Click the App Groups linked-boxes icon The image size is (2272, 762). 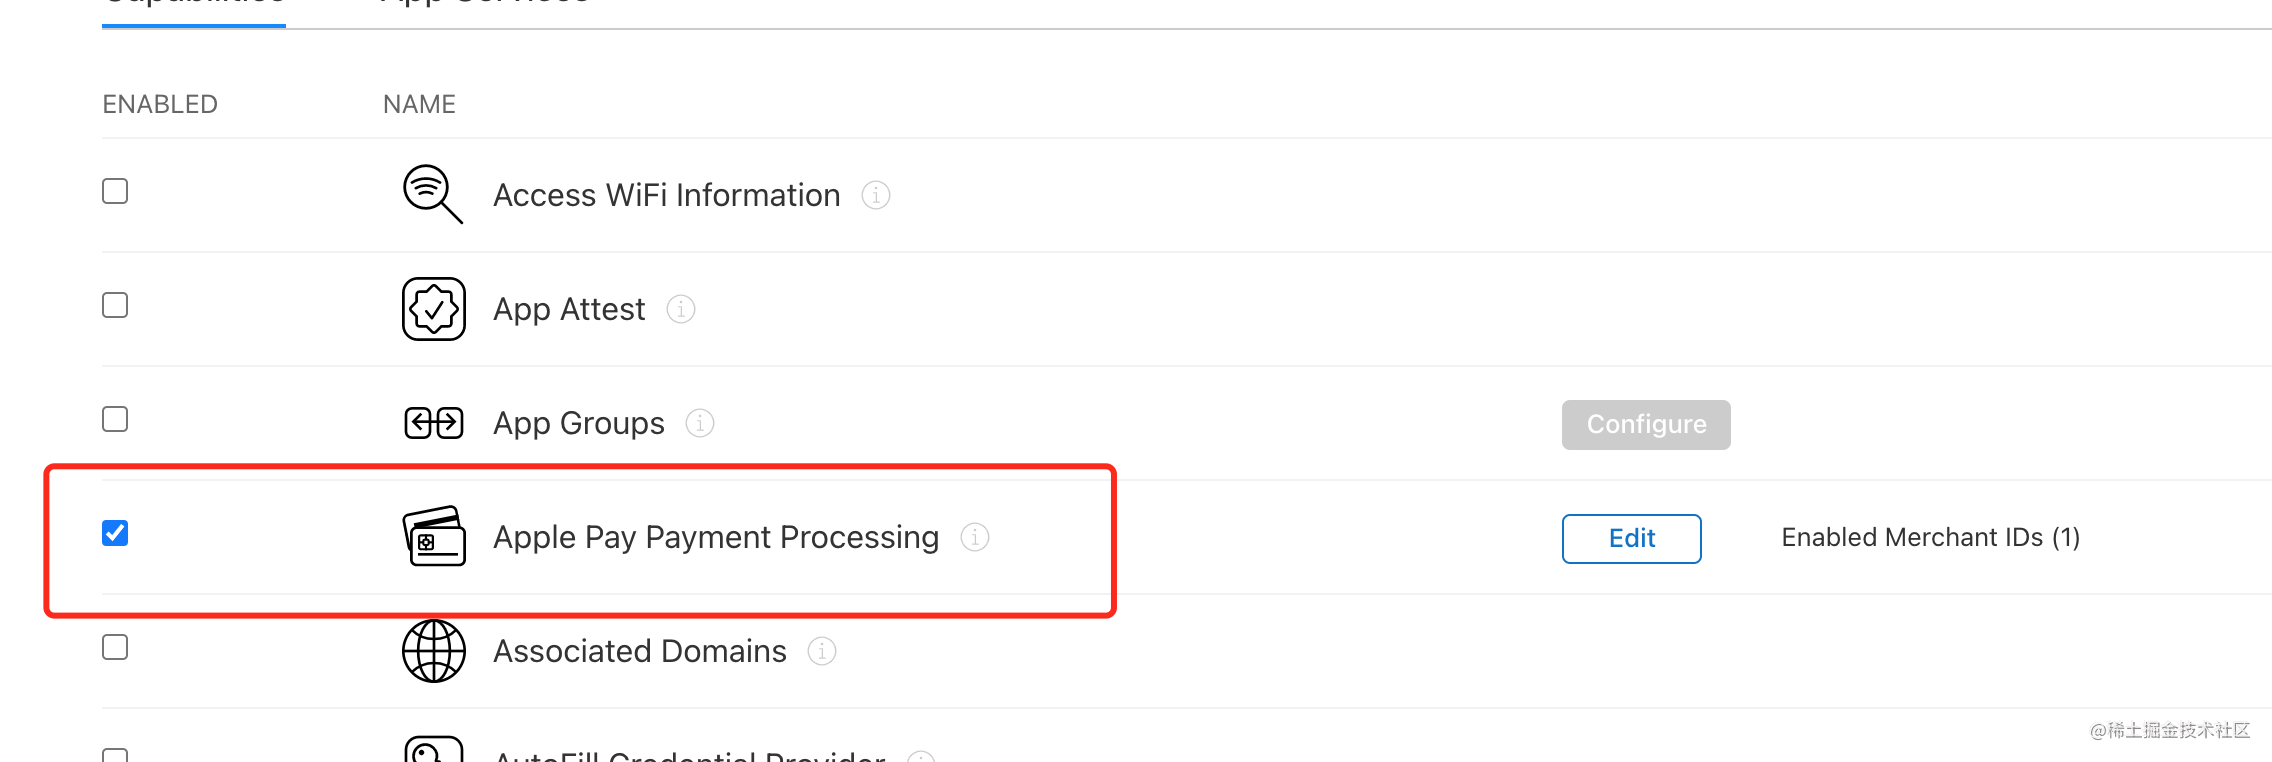point(434,423)
